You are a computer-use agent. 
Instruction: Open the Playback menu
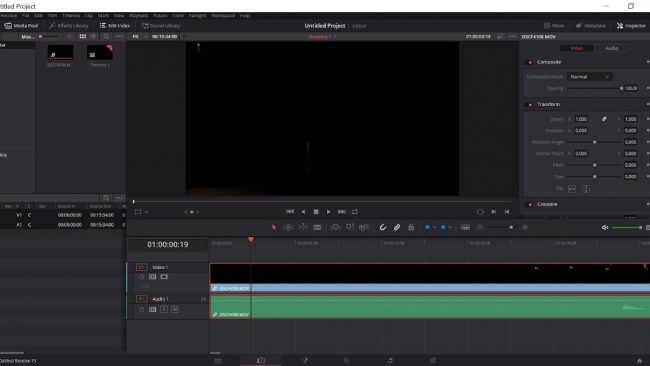[138, 16]
